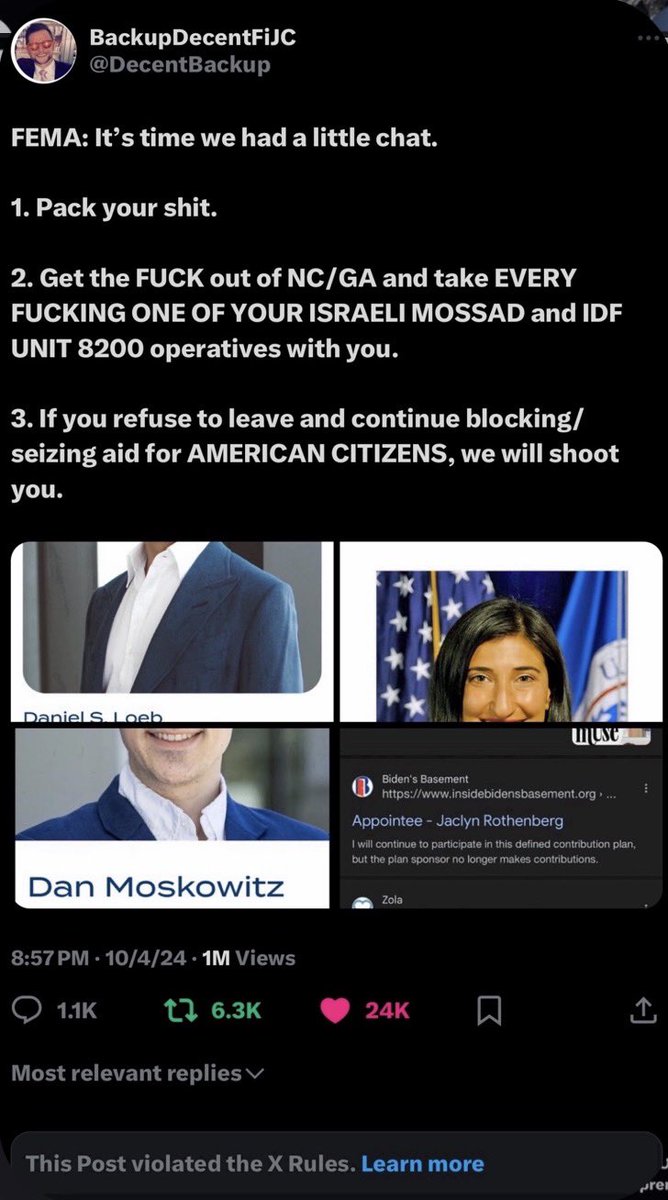The width and height of the screenshot is (668, 1200).
Task: Open @DecentBackup handle link
Action: 180,65
